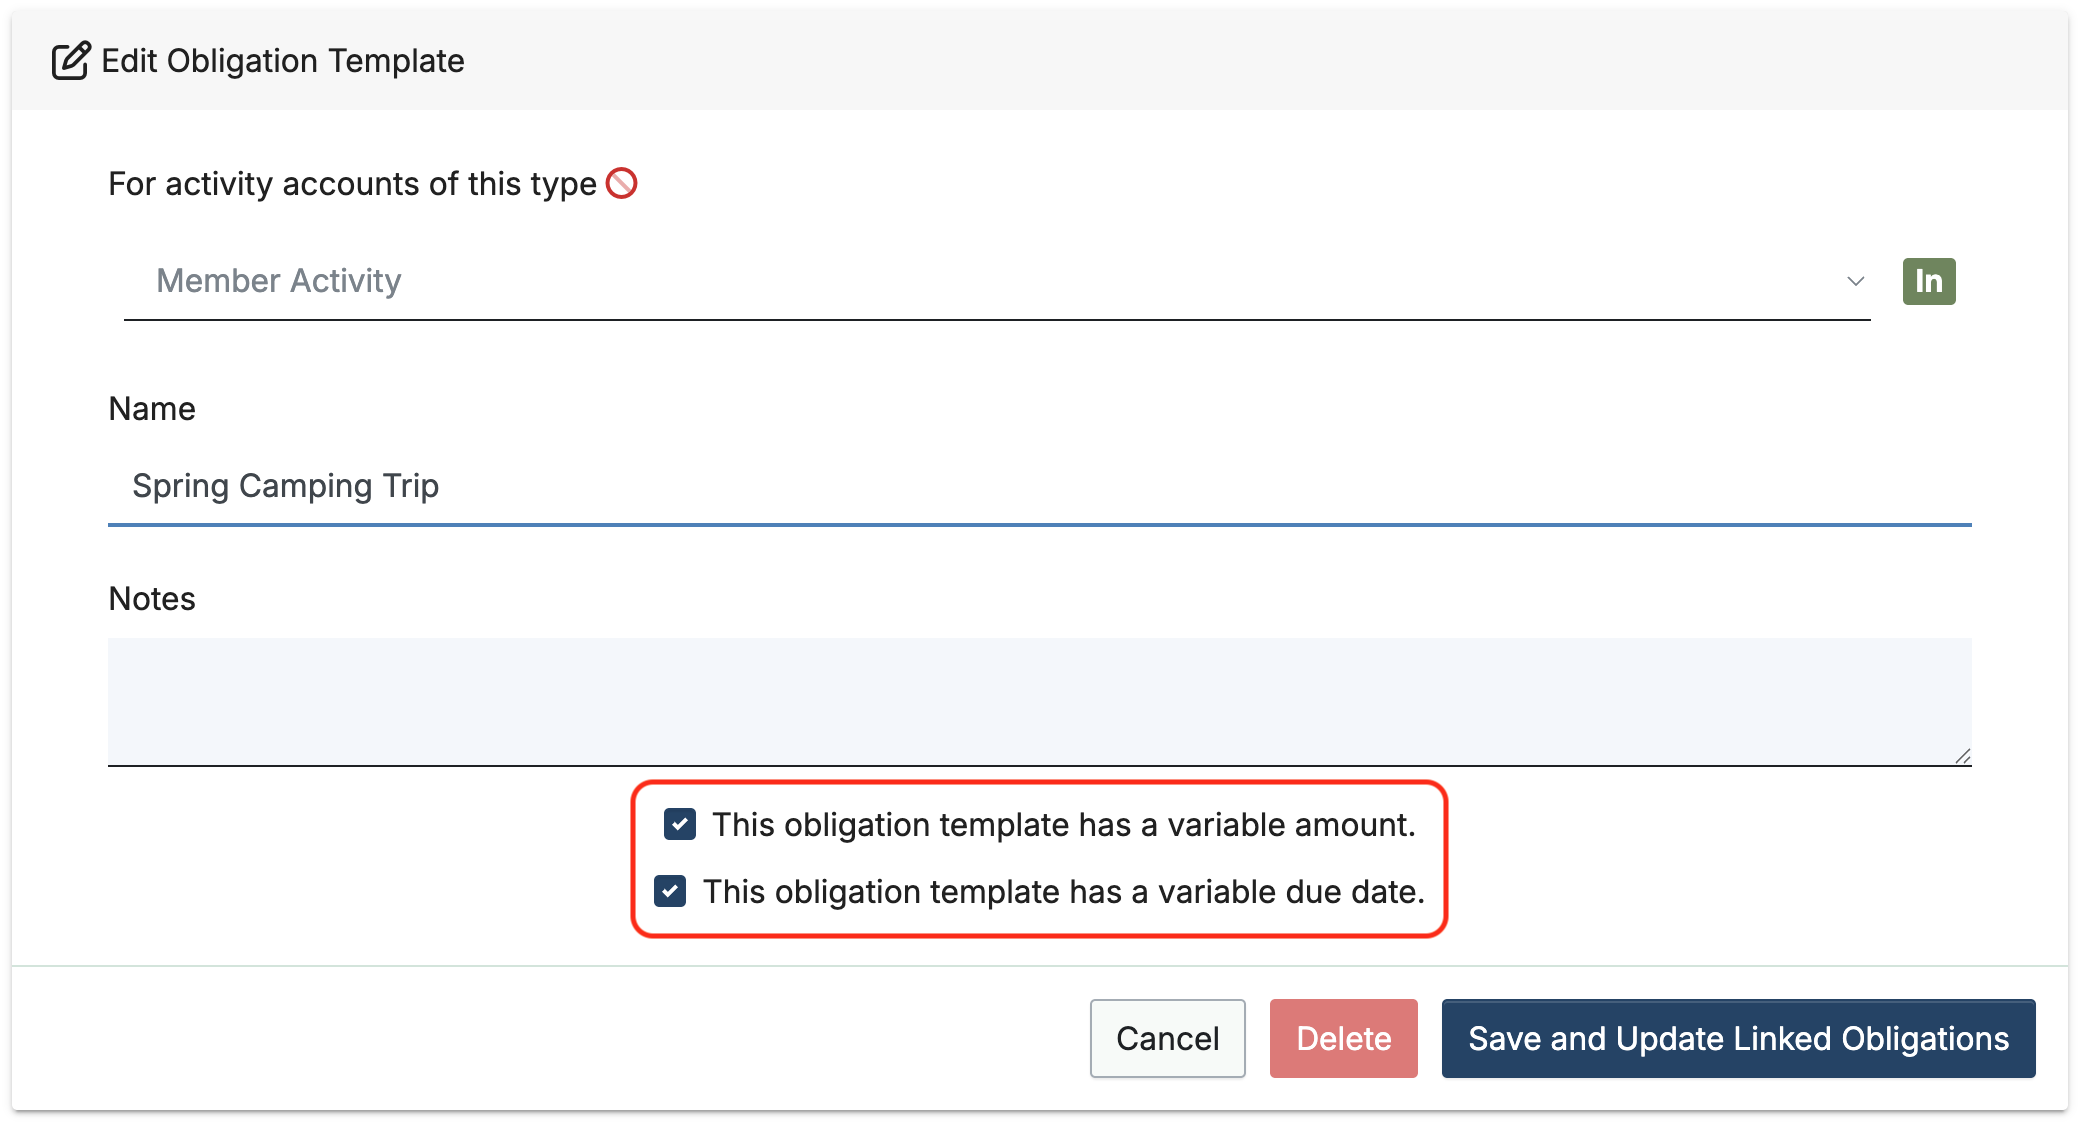Click Save and Update Linked Obligations

(1737, 1038)
